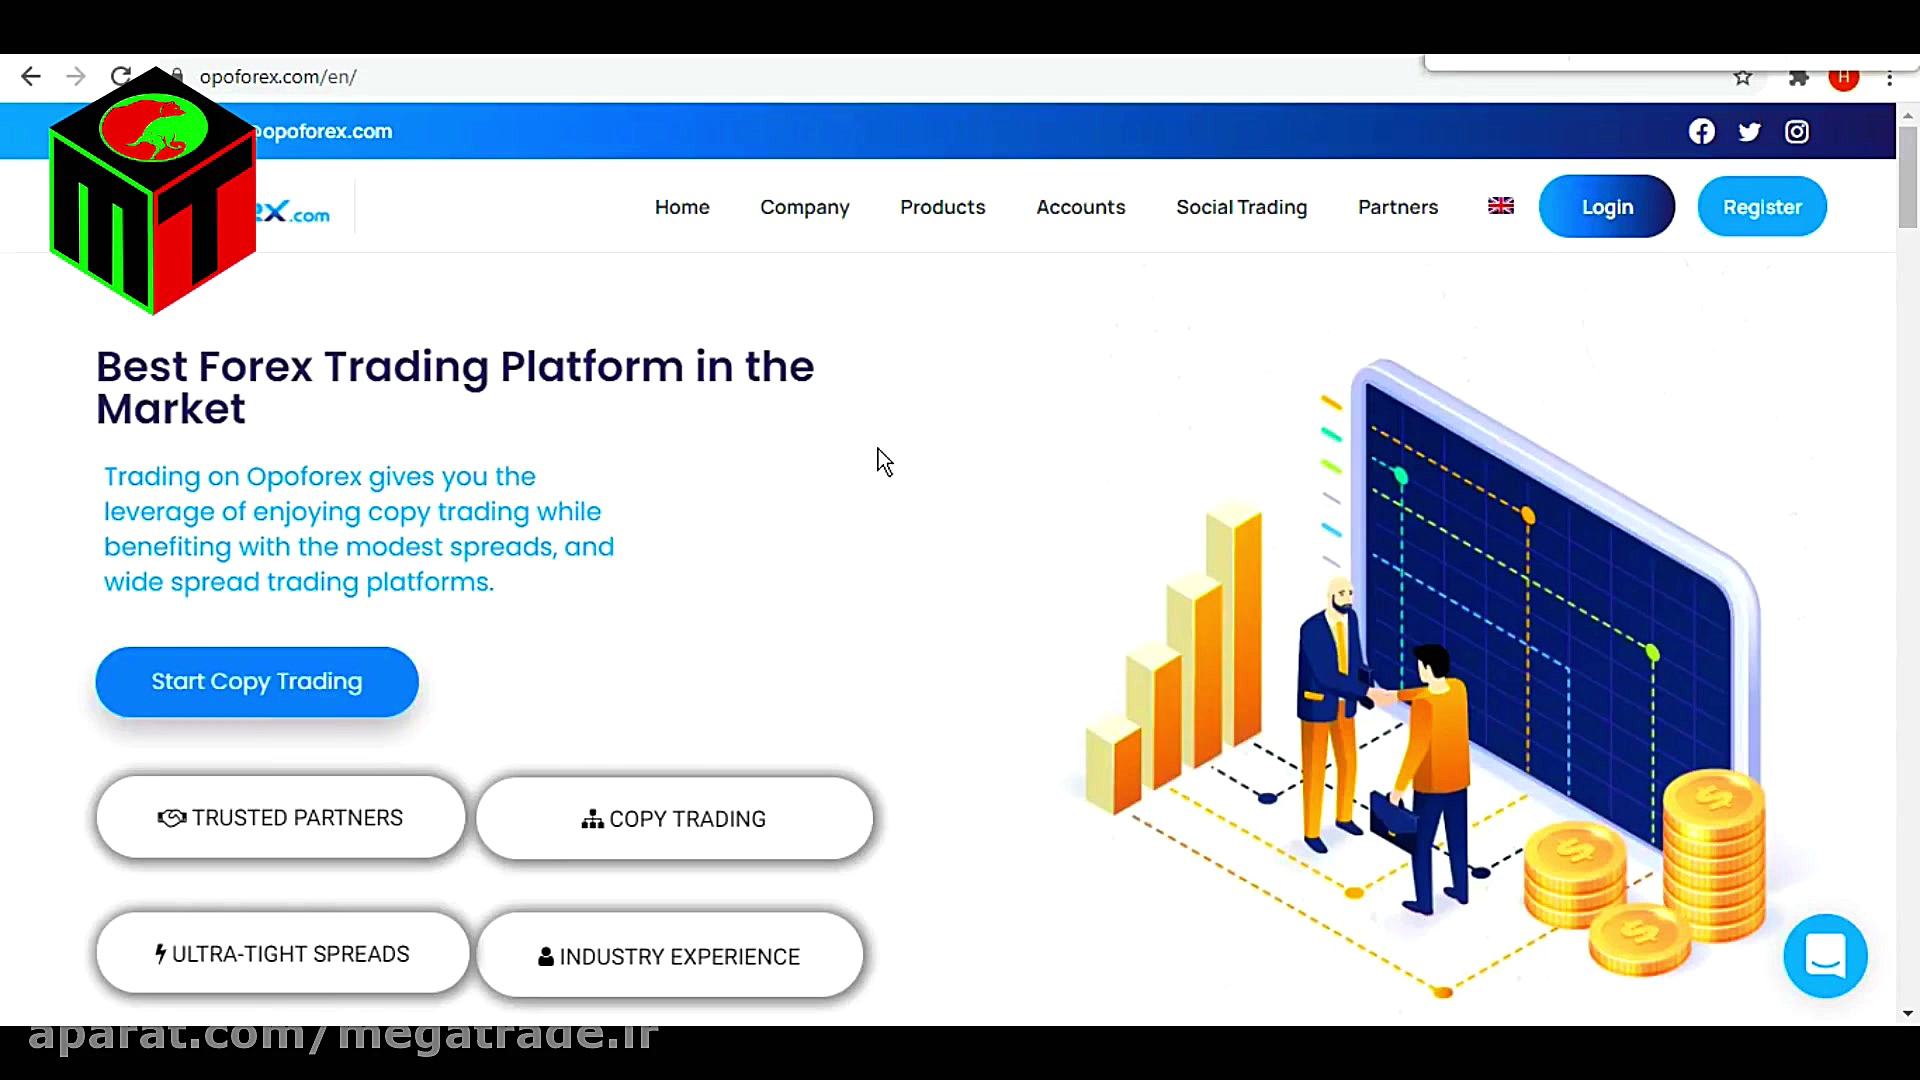The width and height of the screenshot is (1920, 1080).
Task: Bookmark this page with the star icon
Action: pos(1743,78)
